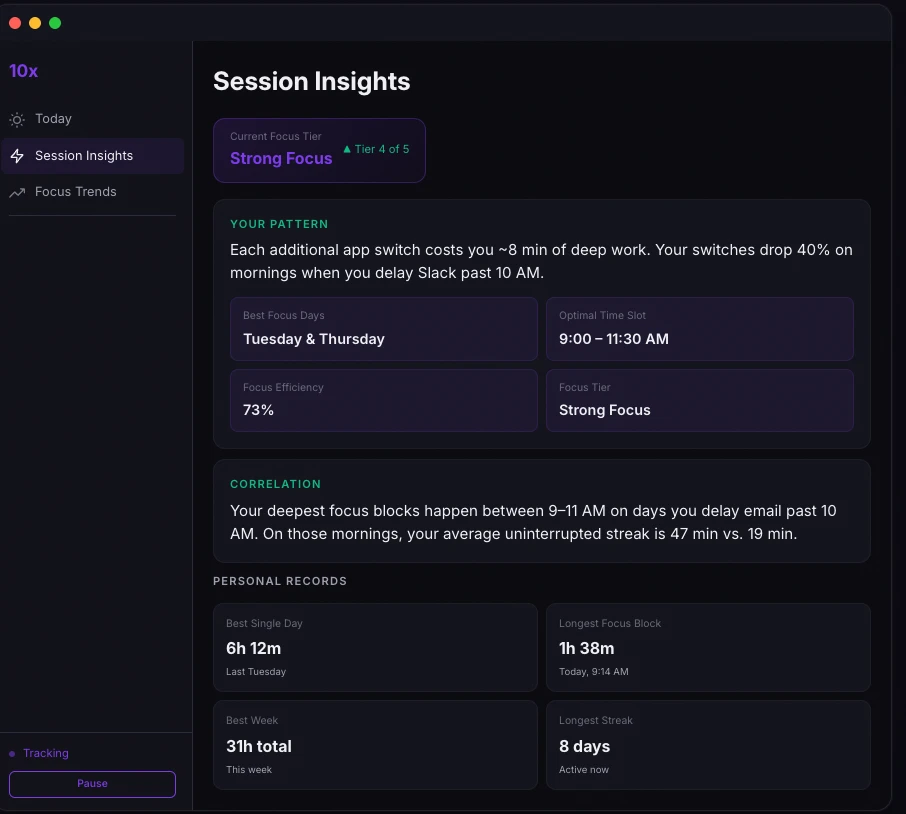Viewport: 906px width, 814px height.
Task: Click the green Tier 4 of 5 arrow
Action: [347, 149]
